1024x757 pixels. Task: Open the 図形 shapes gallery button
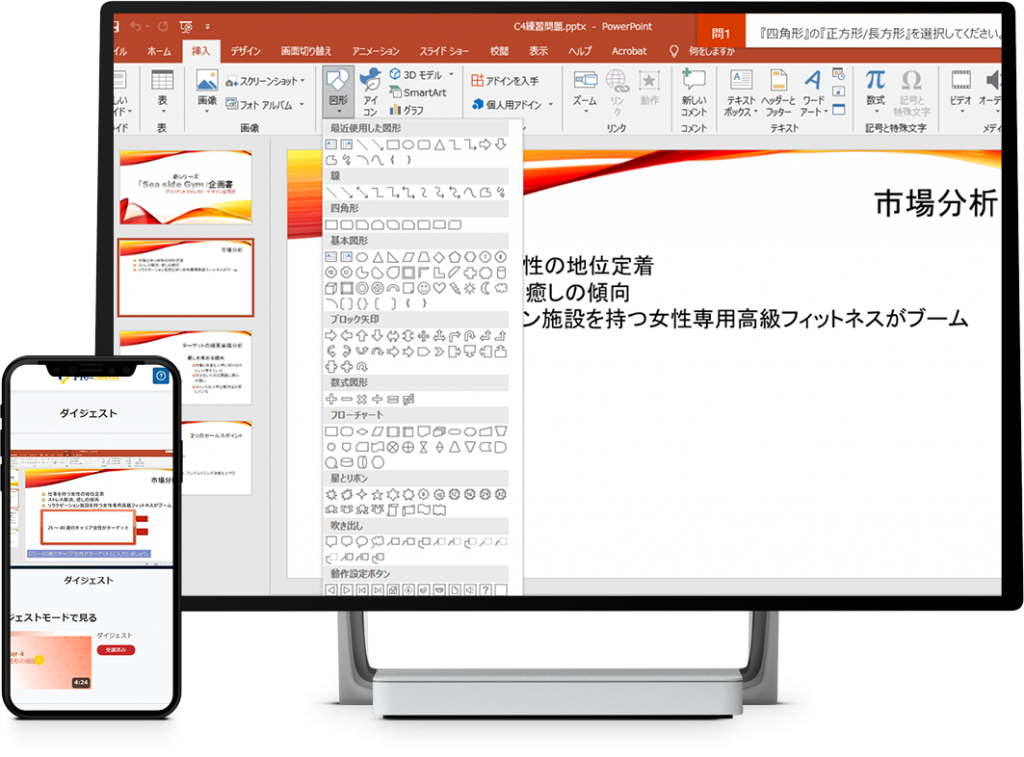click(x=338, y=90)
